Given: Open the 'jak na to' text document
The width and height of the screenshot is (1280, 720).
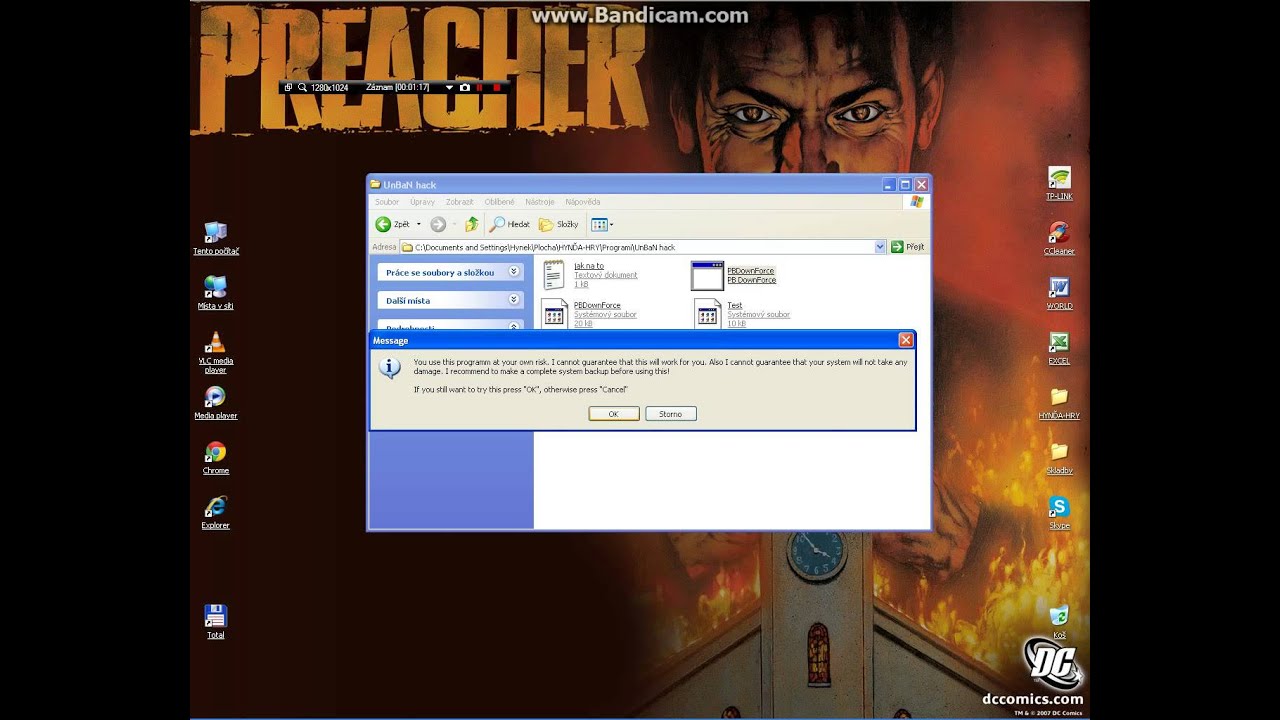Looking at the screenshot, I should tap(554, 275).
